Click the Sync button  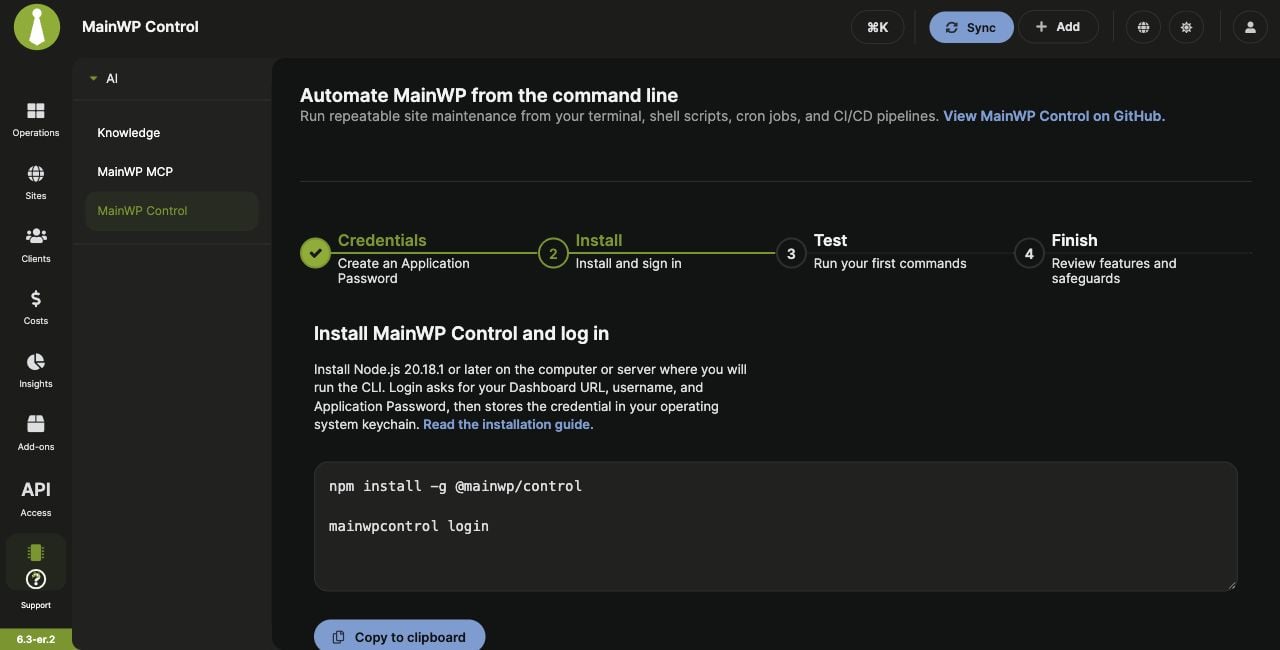click(x=971, y=27)
